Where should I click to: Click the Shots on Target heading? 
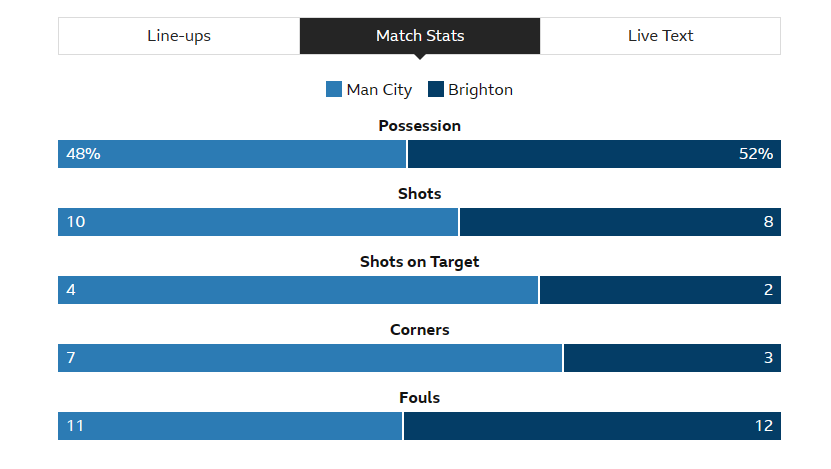(420, 262)
